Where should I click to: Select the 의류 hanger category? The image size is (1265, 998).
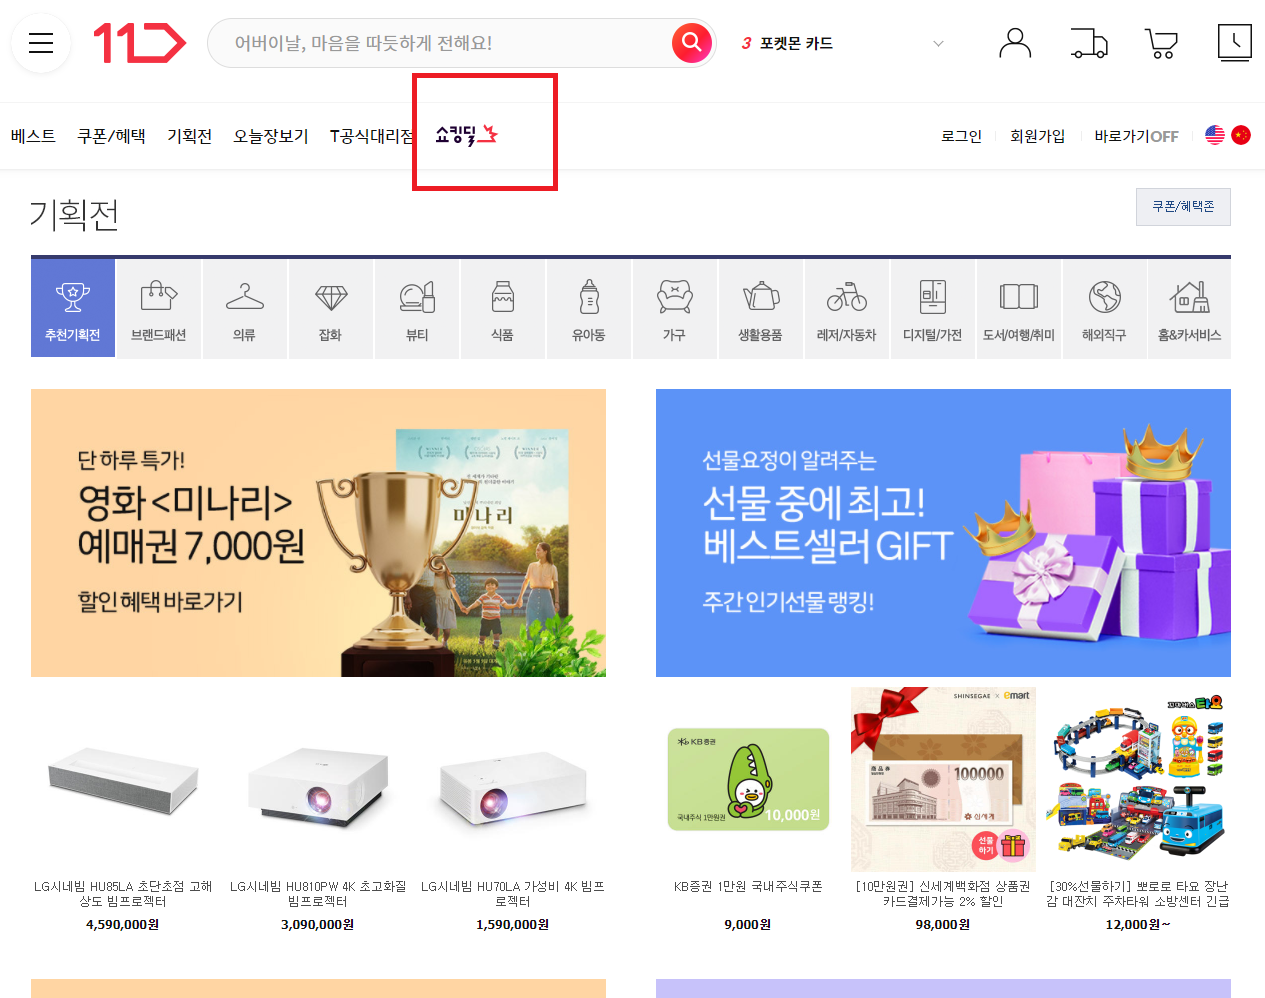pyautogui.click(x=245, y=309)
